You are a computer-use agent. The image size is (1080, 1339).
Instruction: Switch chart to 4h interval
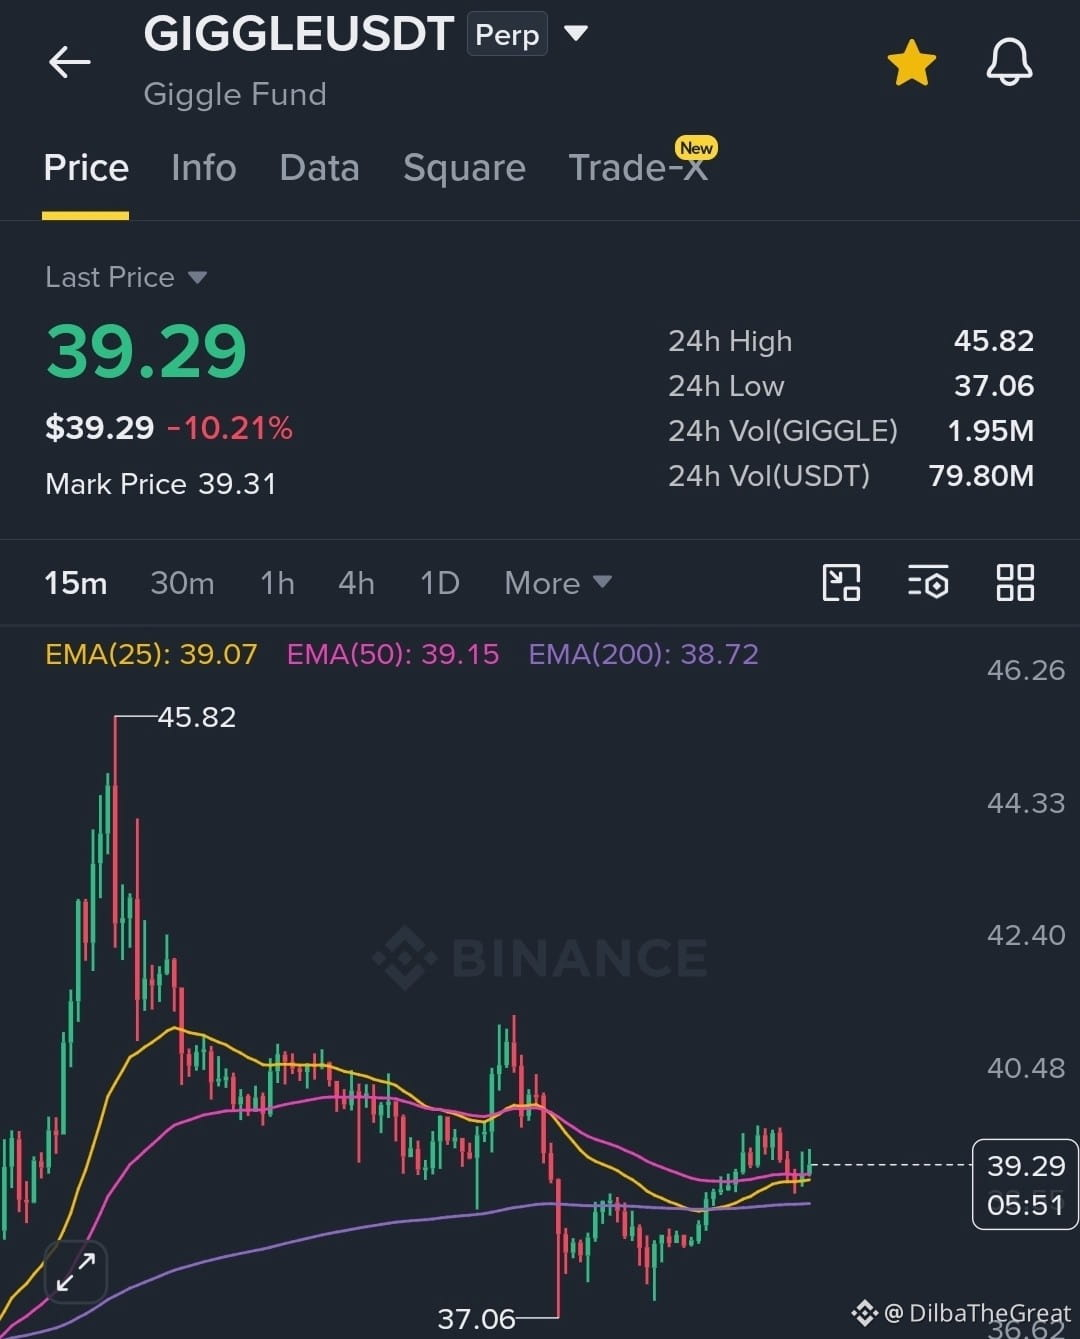pyautogui.click(x=356, y=583)
